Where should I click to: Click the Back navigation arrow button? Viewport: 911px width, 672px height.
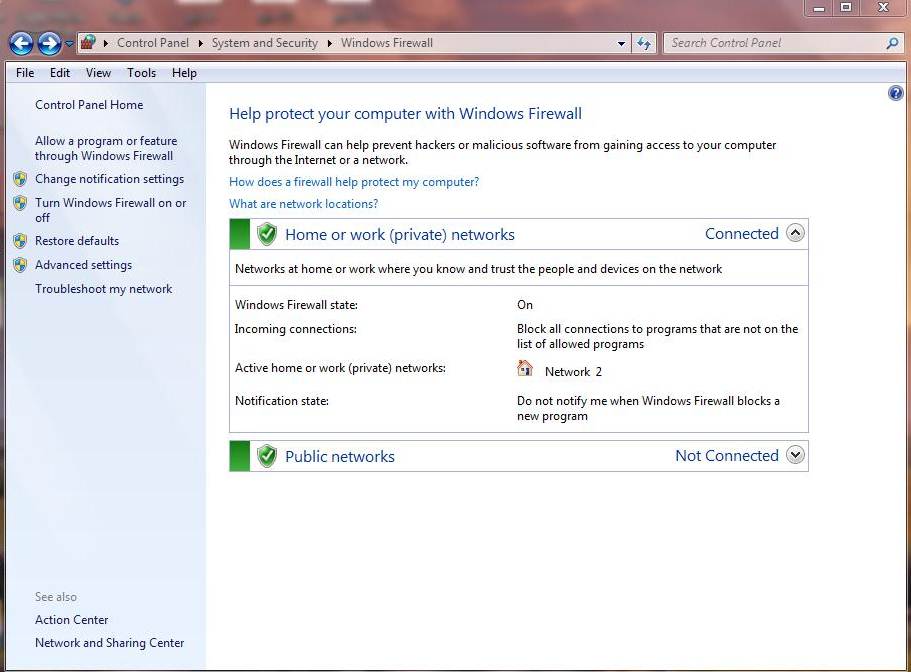coord(21,43)
